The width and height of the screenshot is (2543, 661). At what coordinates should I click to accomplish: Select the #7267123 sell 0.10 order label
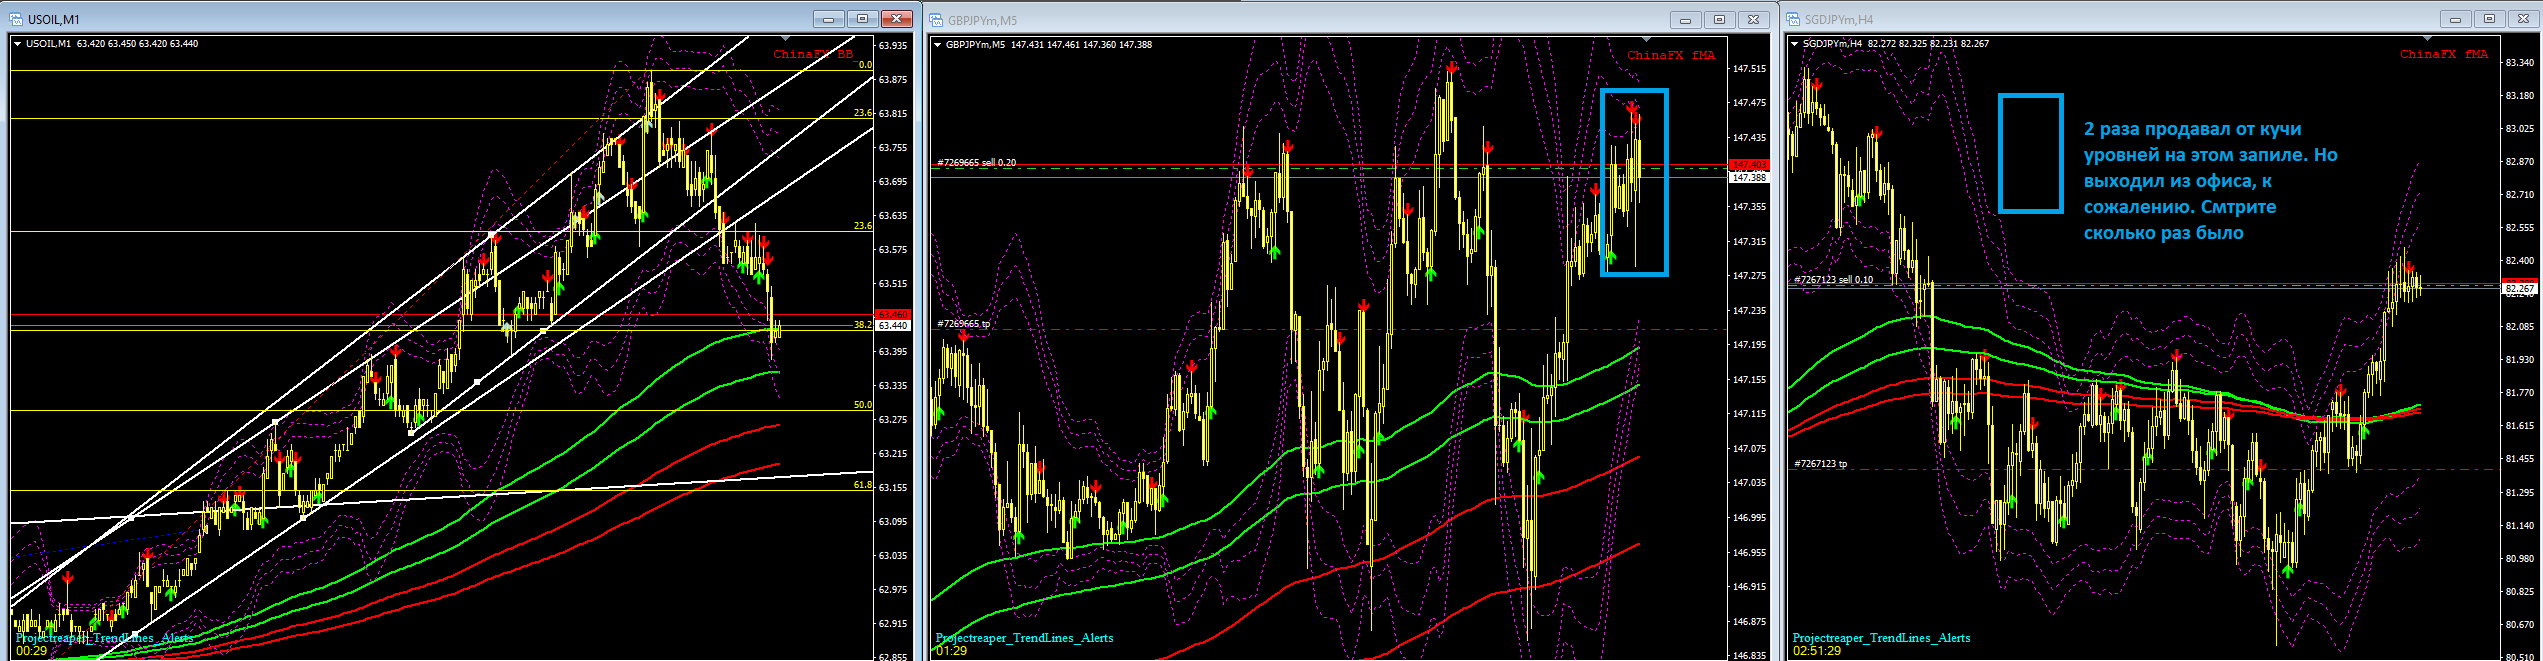click(x=1833, y=280)
